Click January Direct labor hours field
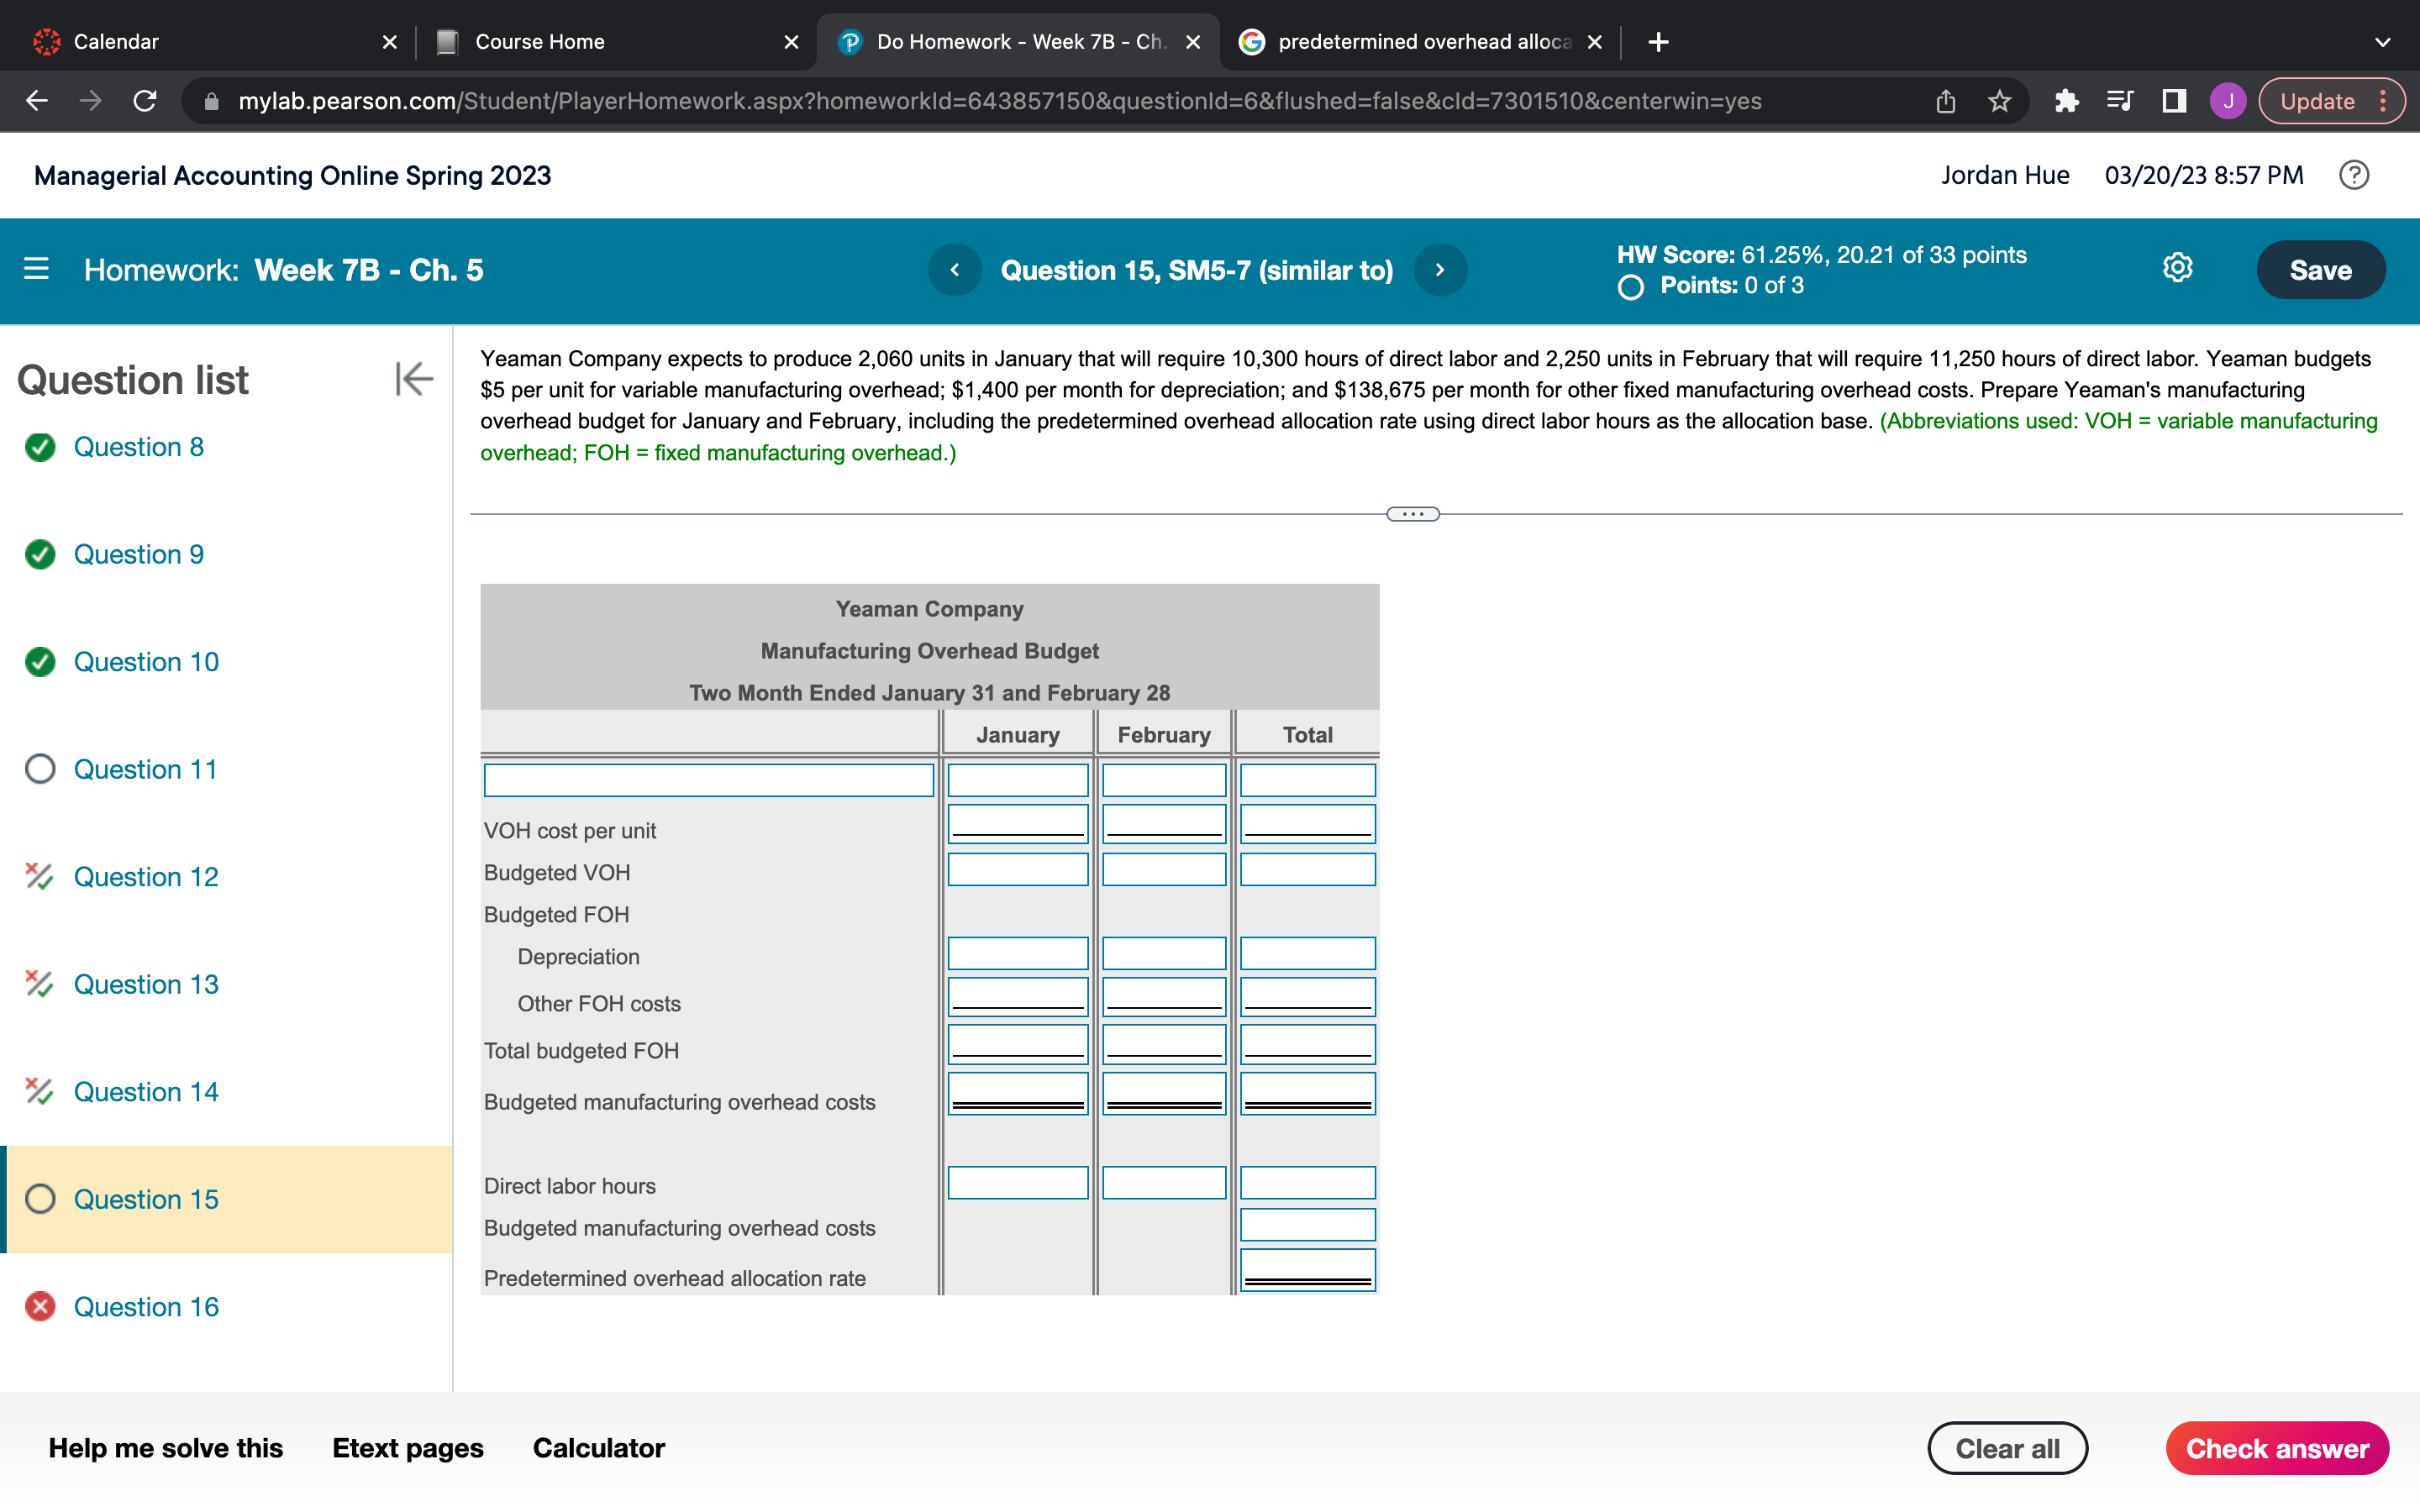The image size is (2420, 1512). coord(1017,1183)
